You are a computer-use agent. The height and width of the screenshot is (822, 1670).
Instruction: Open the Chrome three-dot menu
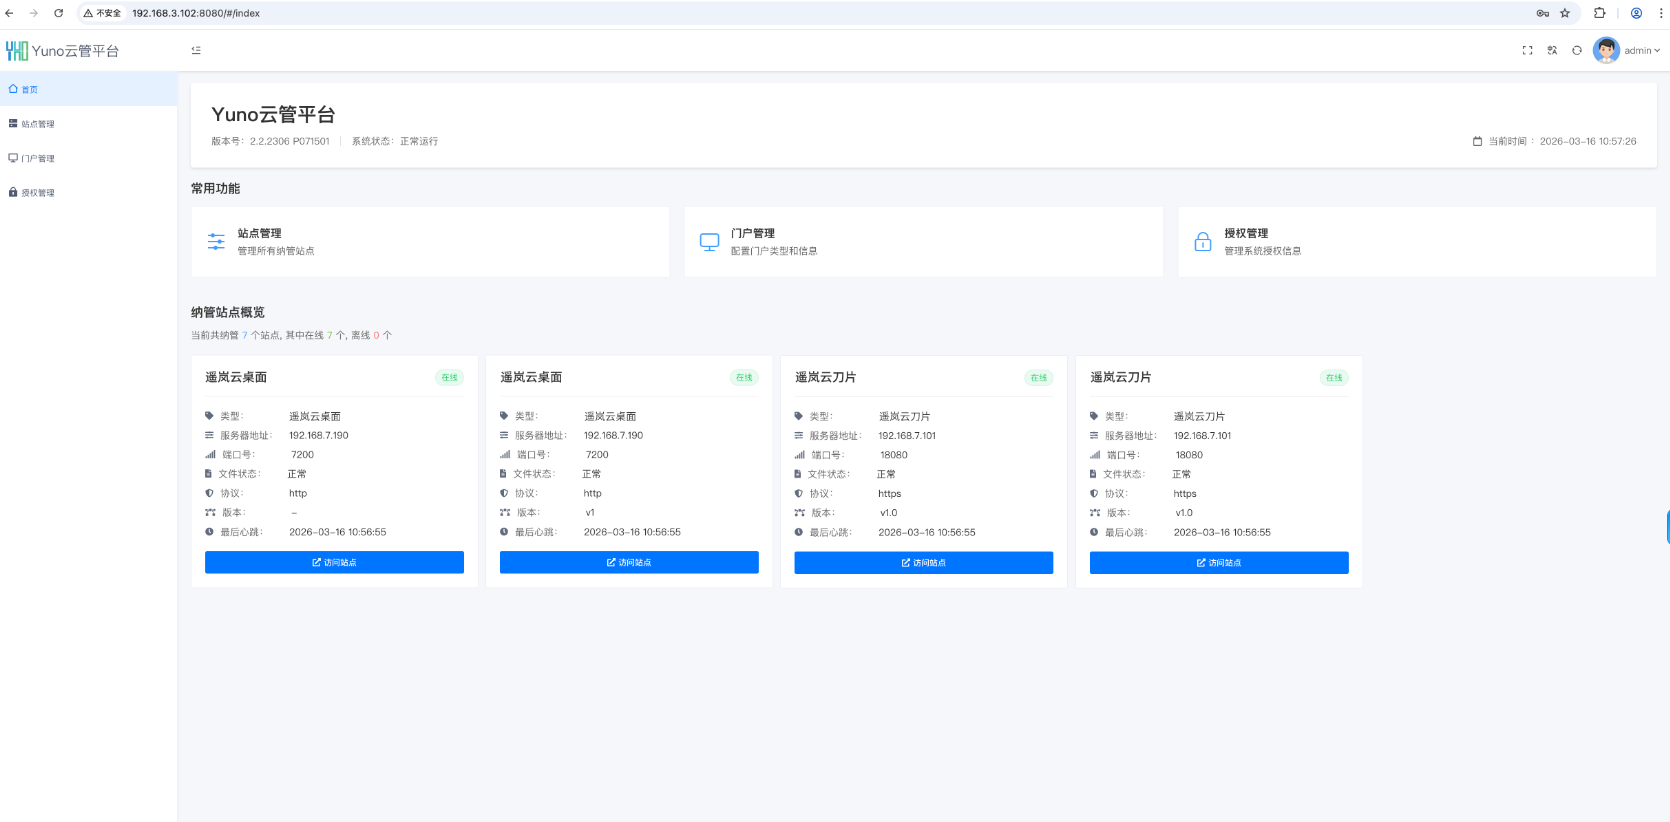tap(1661, 13)
